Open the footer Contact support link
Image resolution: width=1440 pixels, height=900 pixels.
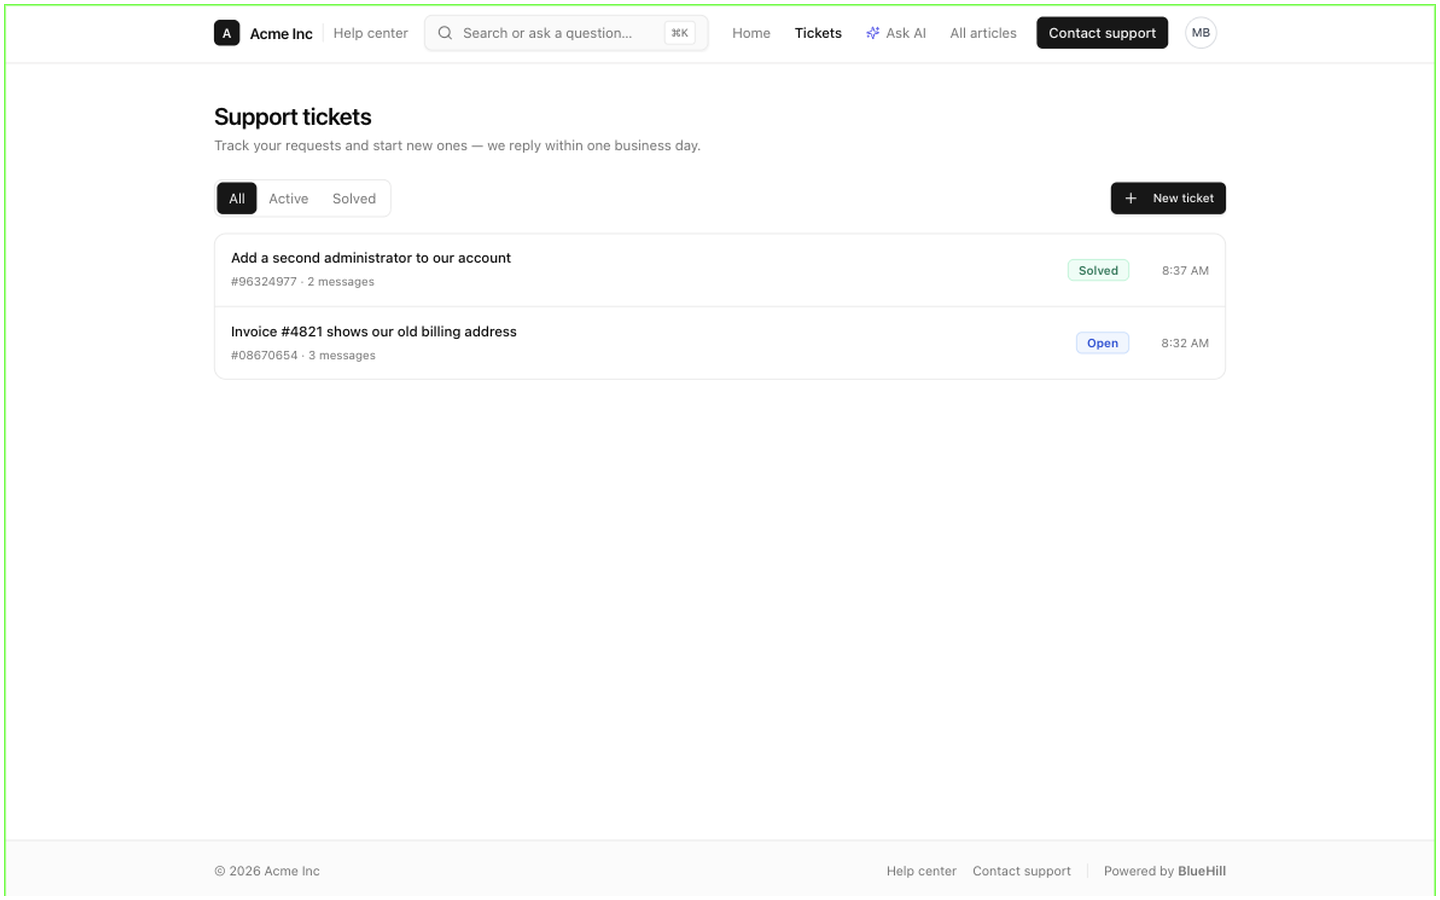[1021, 871]
